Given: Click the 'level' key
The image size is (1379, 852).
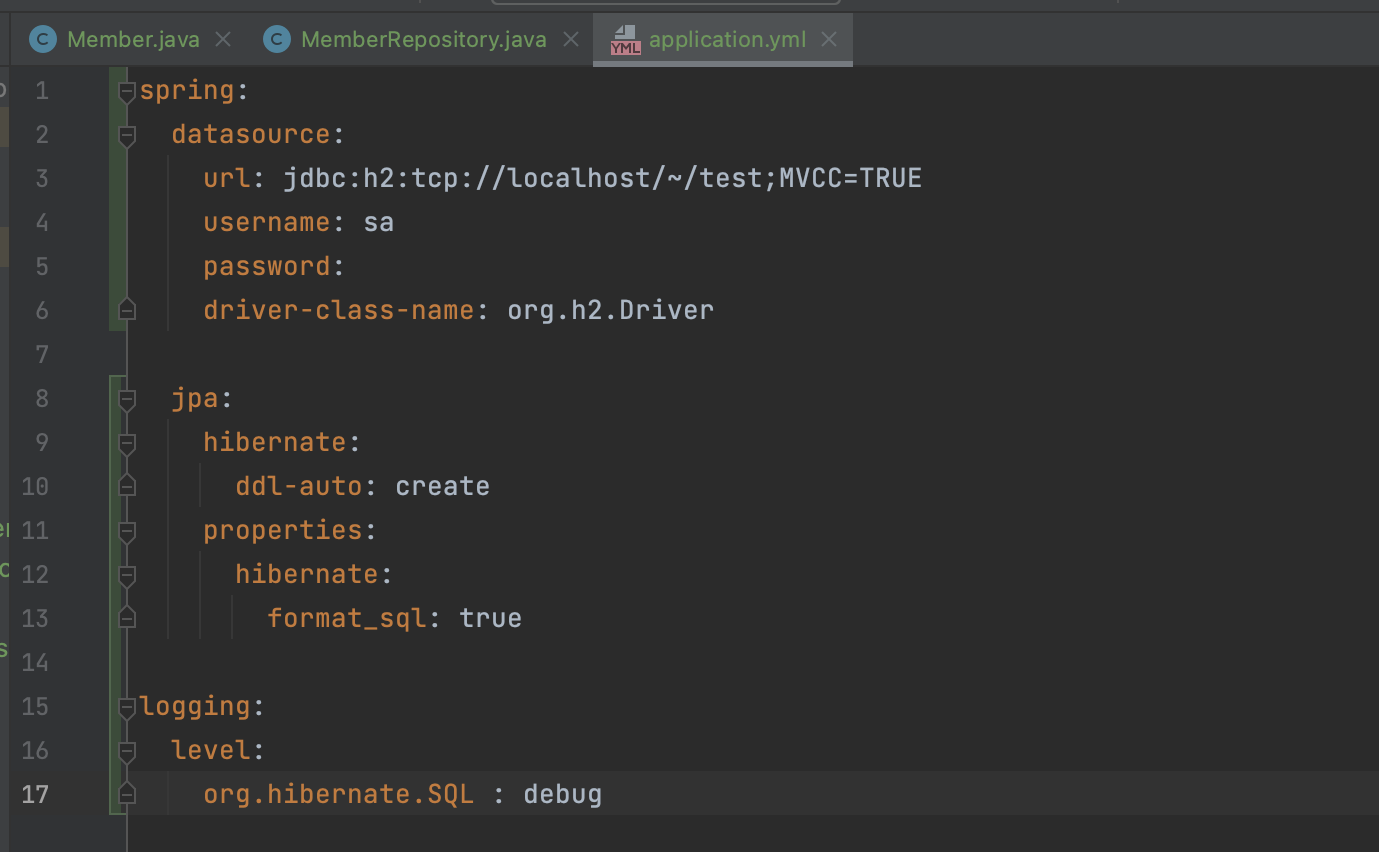Looking at the screenshot, I should pyautogui.click(x=211, y=750).
